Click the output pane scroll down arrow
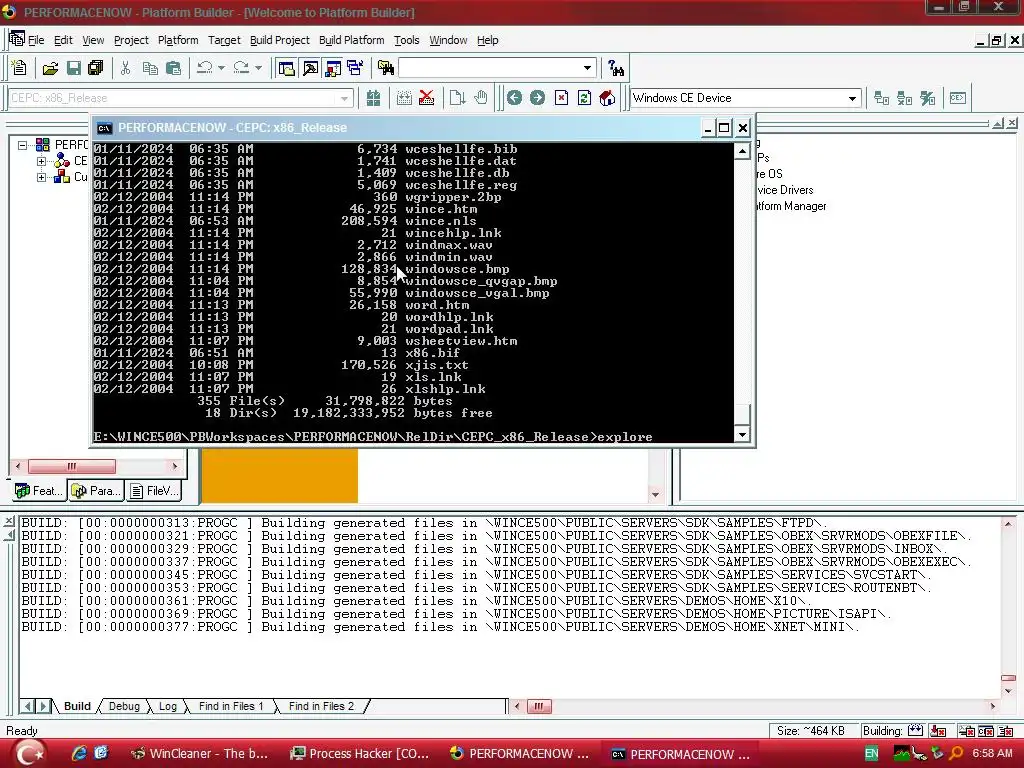Viewport: 1024px width, 768px height. [1008, 691]
